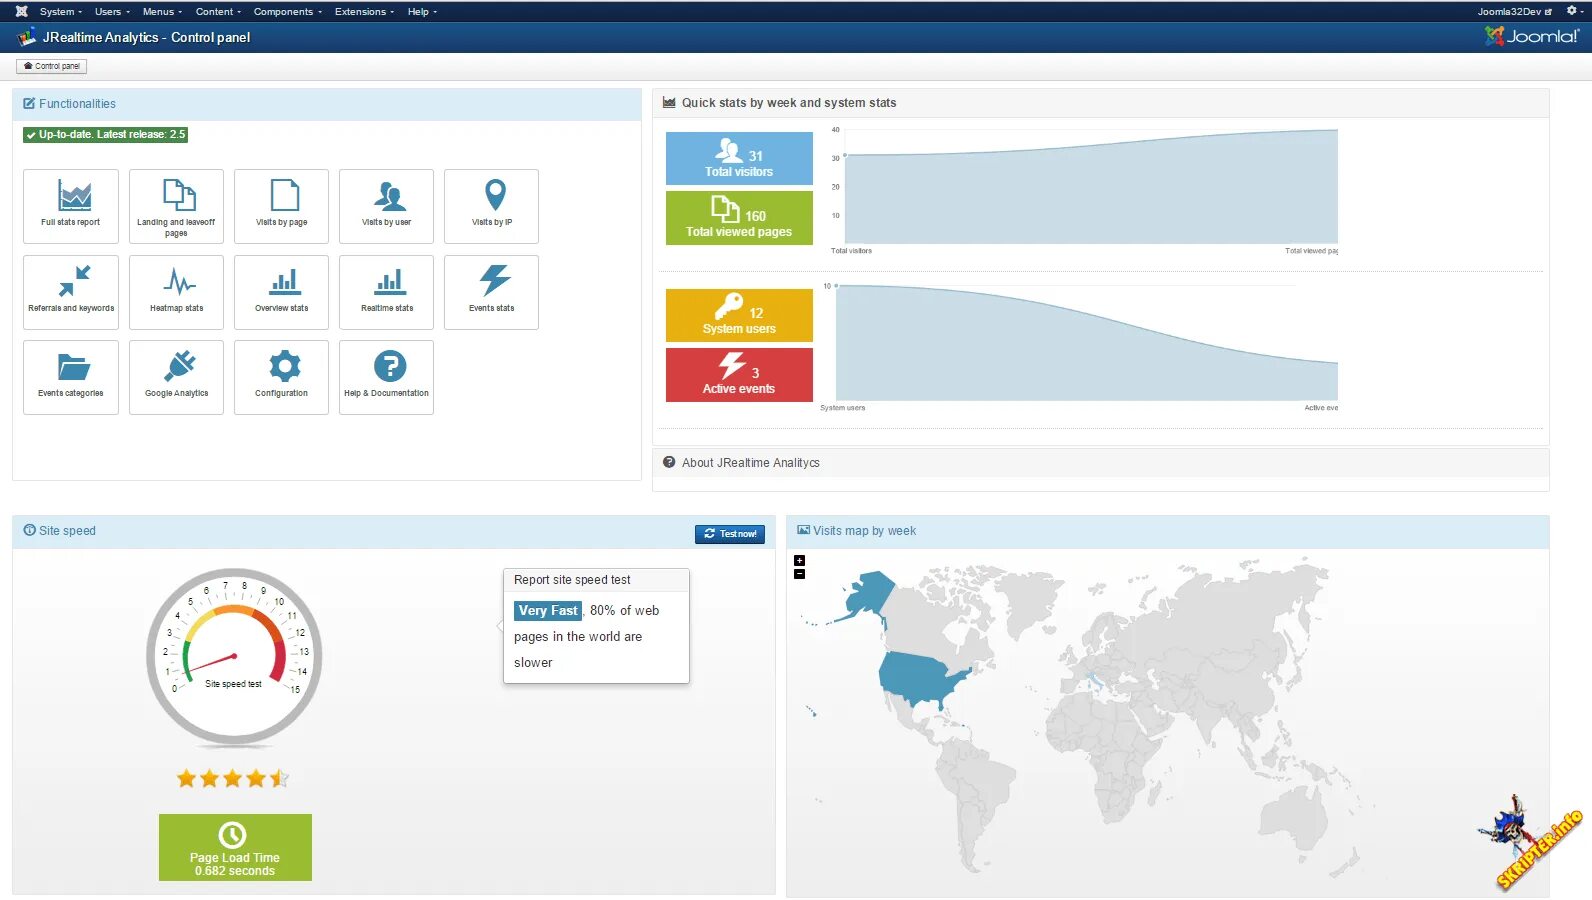Click the Control panel toolbar button
The width and height of the screenshot is (1592, 900).
click(x=52, y=66)
